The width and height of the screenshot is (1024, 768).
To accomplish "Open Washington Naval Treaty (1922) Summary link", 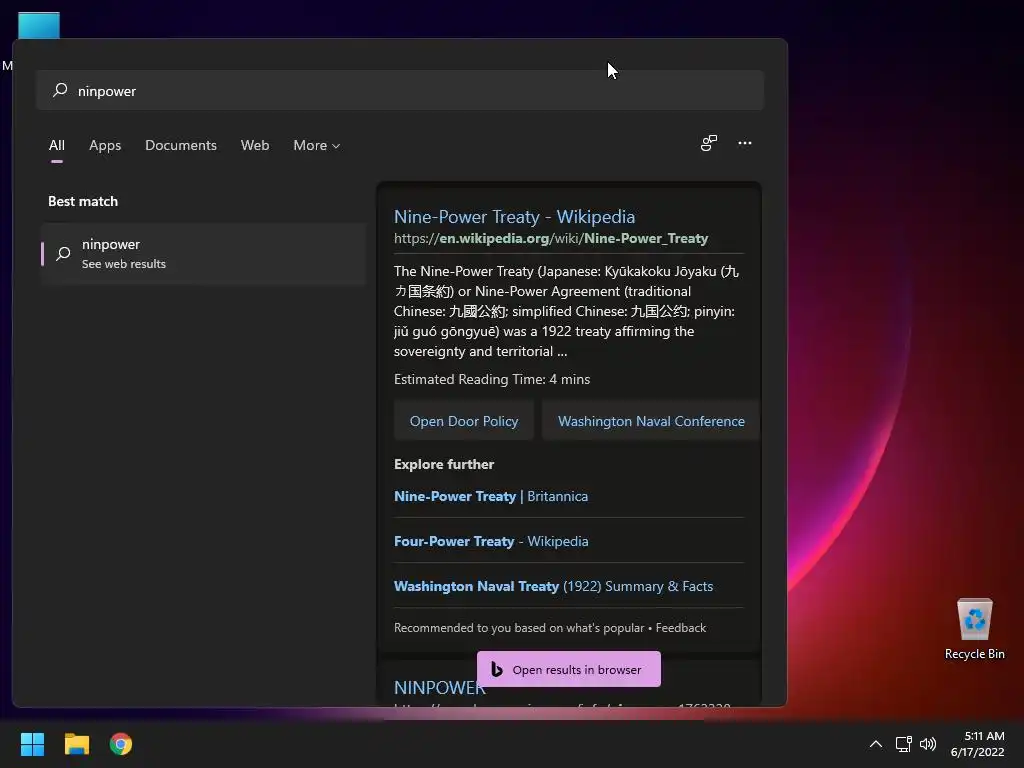I will (553, 586).
